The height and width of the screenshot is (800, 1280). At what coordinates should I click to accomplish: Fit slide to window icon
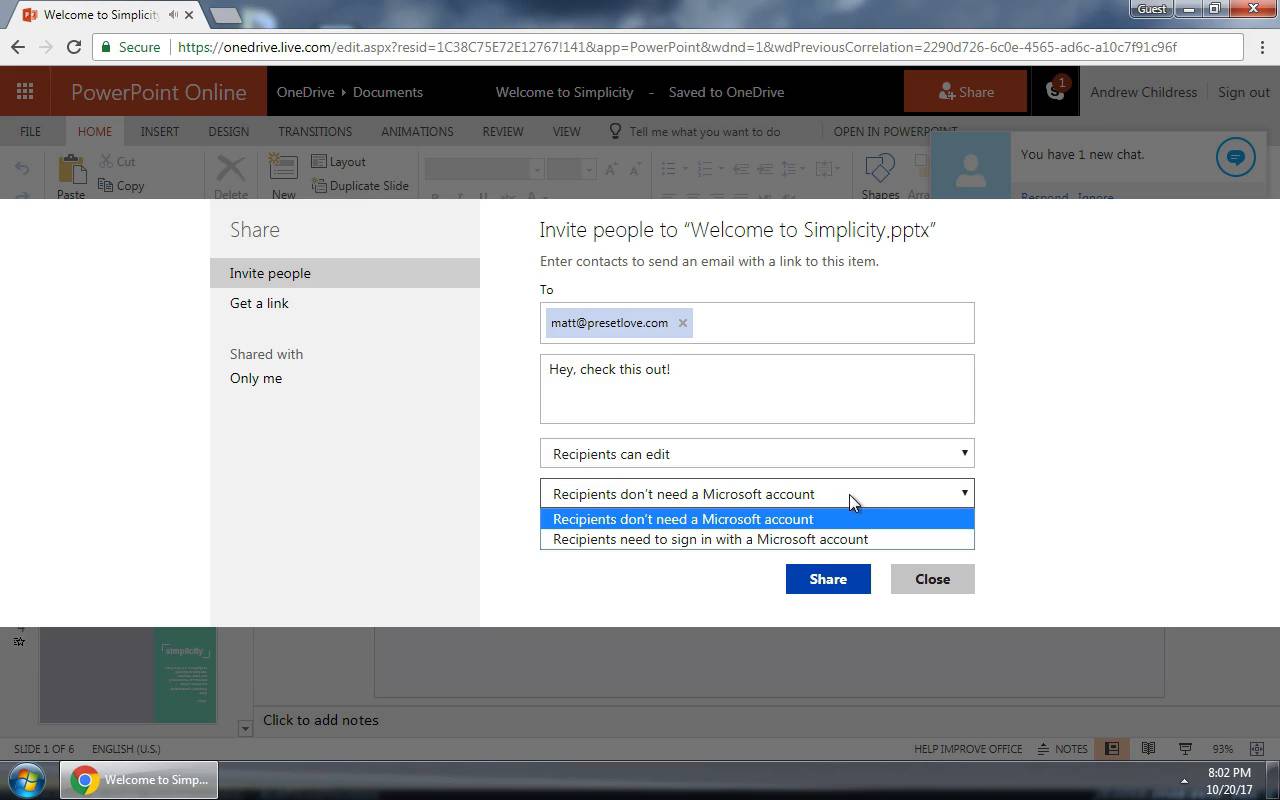tap(1256, 748)
